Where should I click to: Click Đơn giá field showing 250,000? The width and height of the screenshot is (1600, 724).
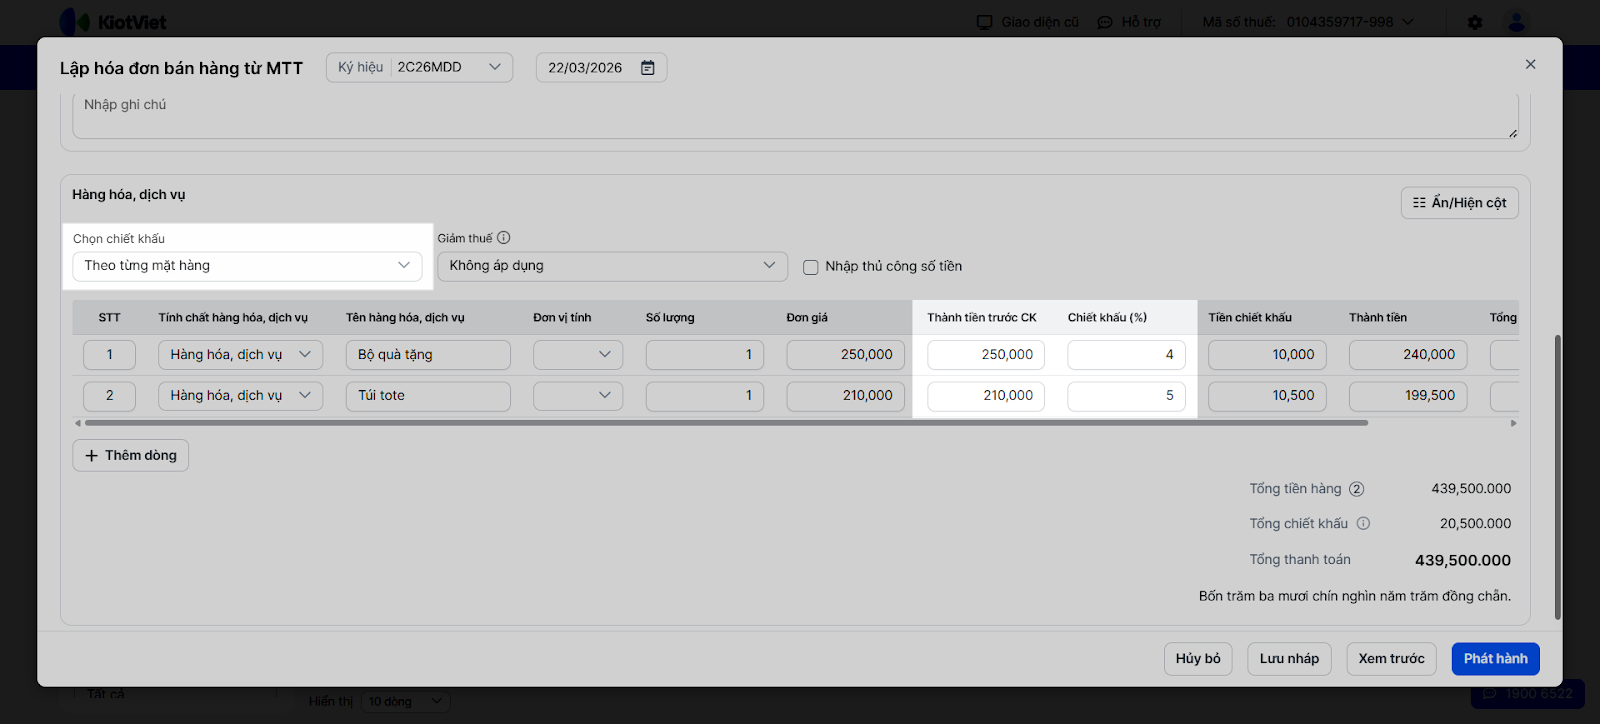[846, 355]
